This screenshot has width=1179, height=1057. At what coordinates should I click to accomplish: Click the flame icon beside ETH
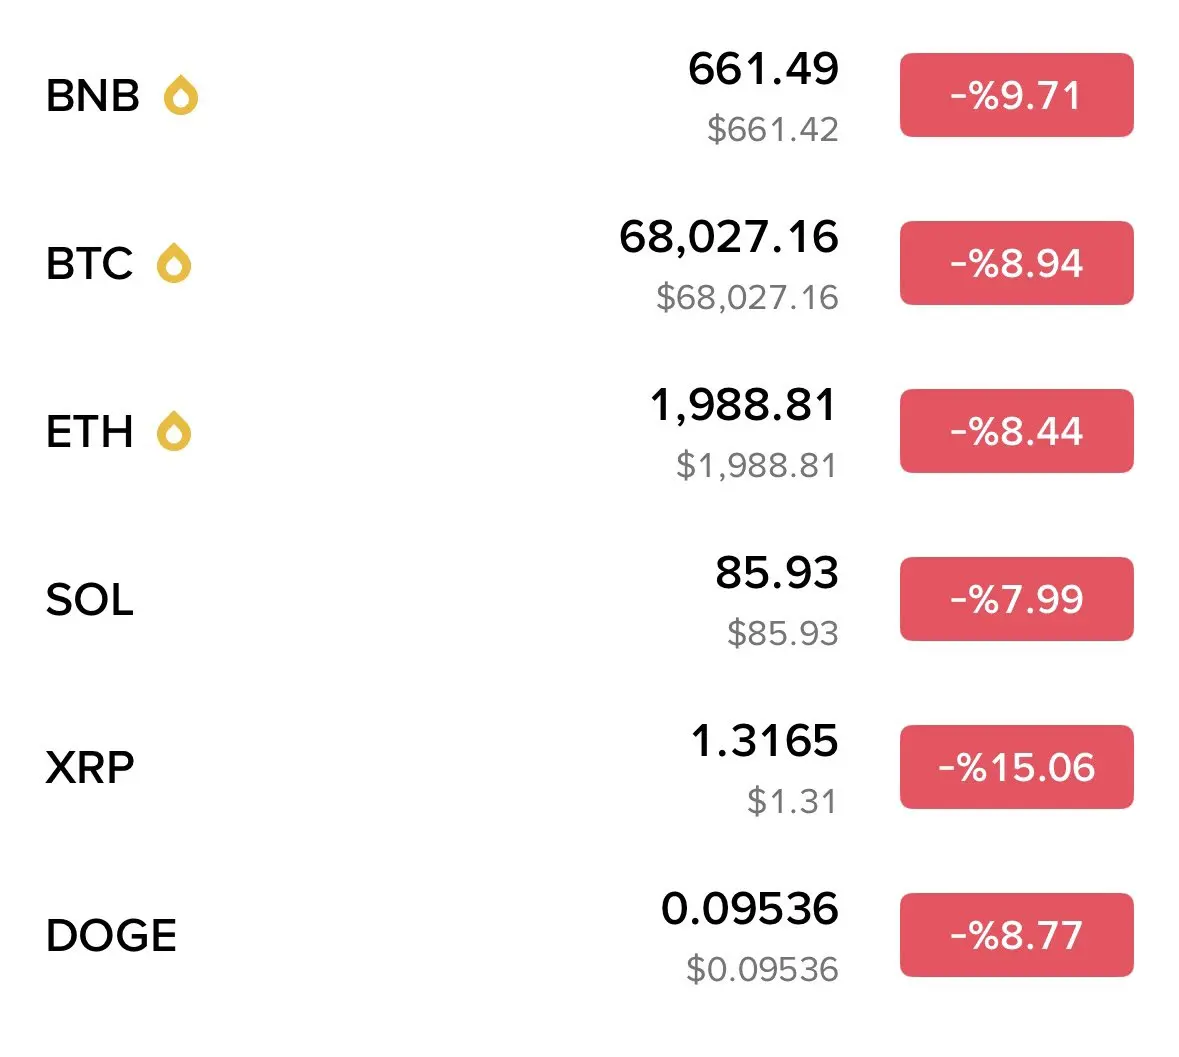click(174, 432)
